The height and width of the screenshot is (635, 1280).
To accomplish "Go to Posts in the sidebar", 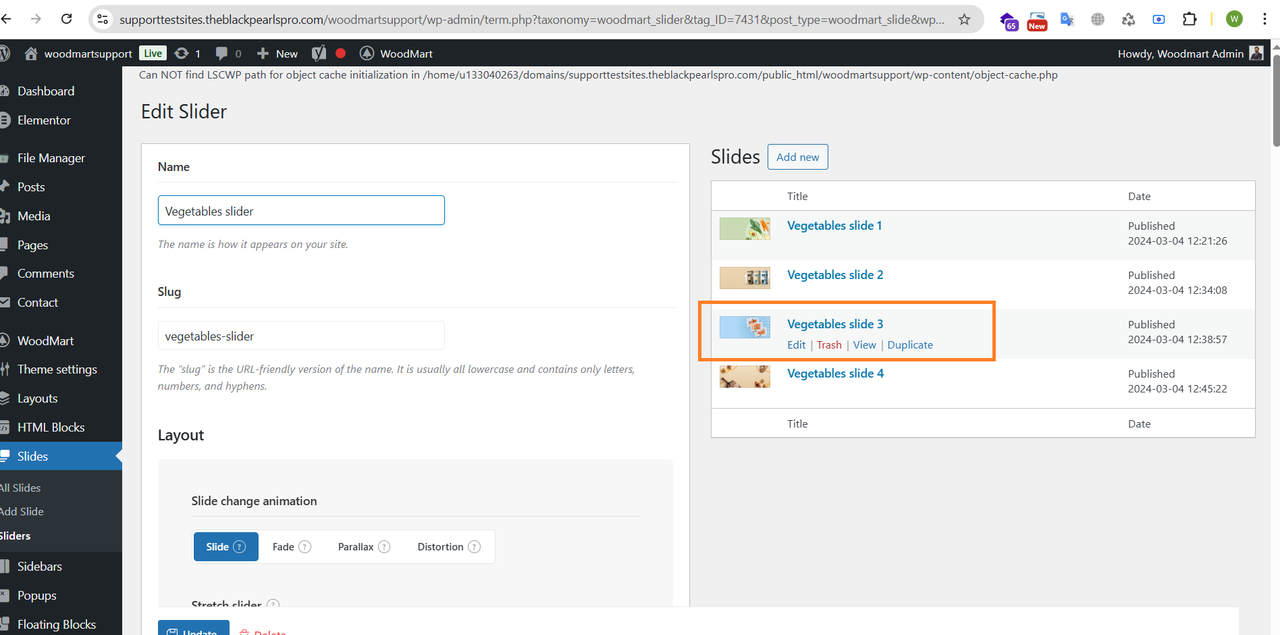I will coord(31,187).
